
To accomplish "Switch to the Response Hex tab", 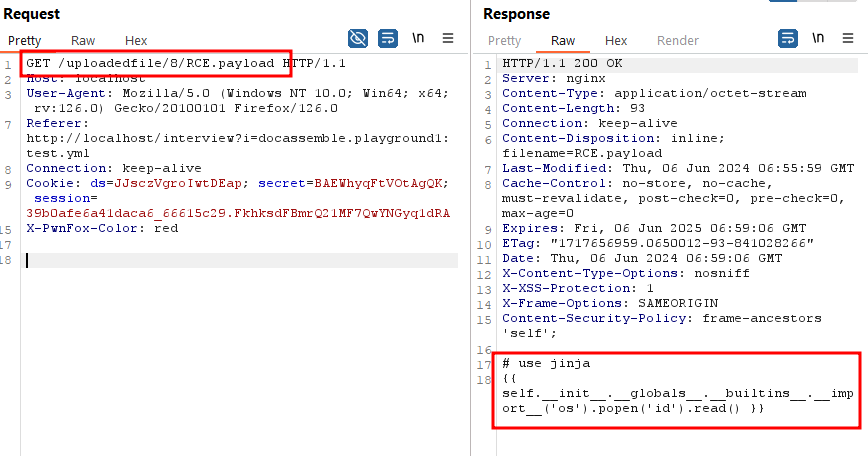I will pos(616,40).
